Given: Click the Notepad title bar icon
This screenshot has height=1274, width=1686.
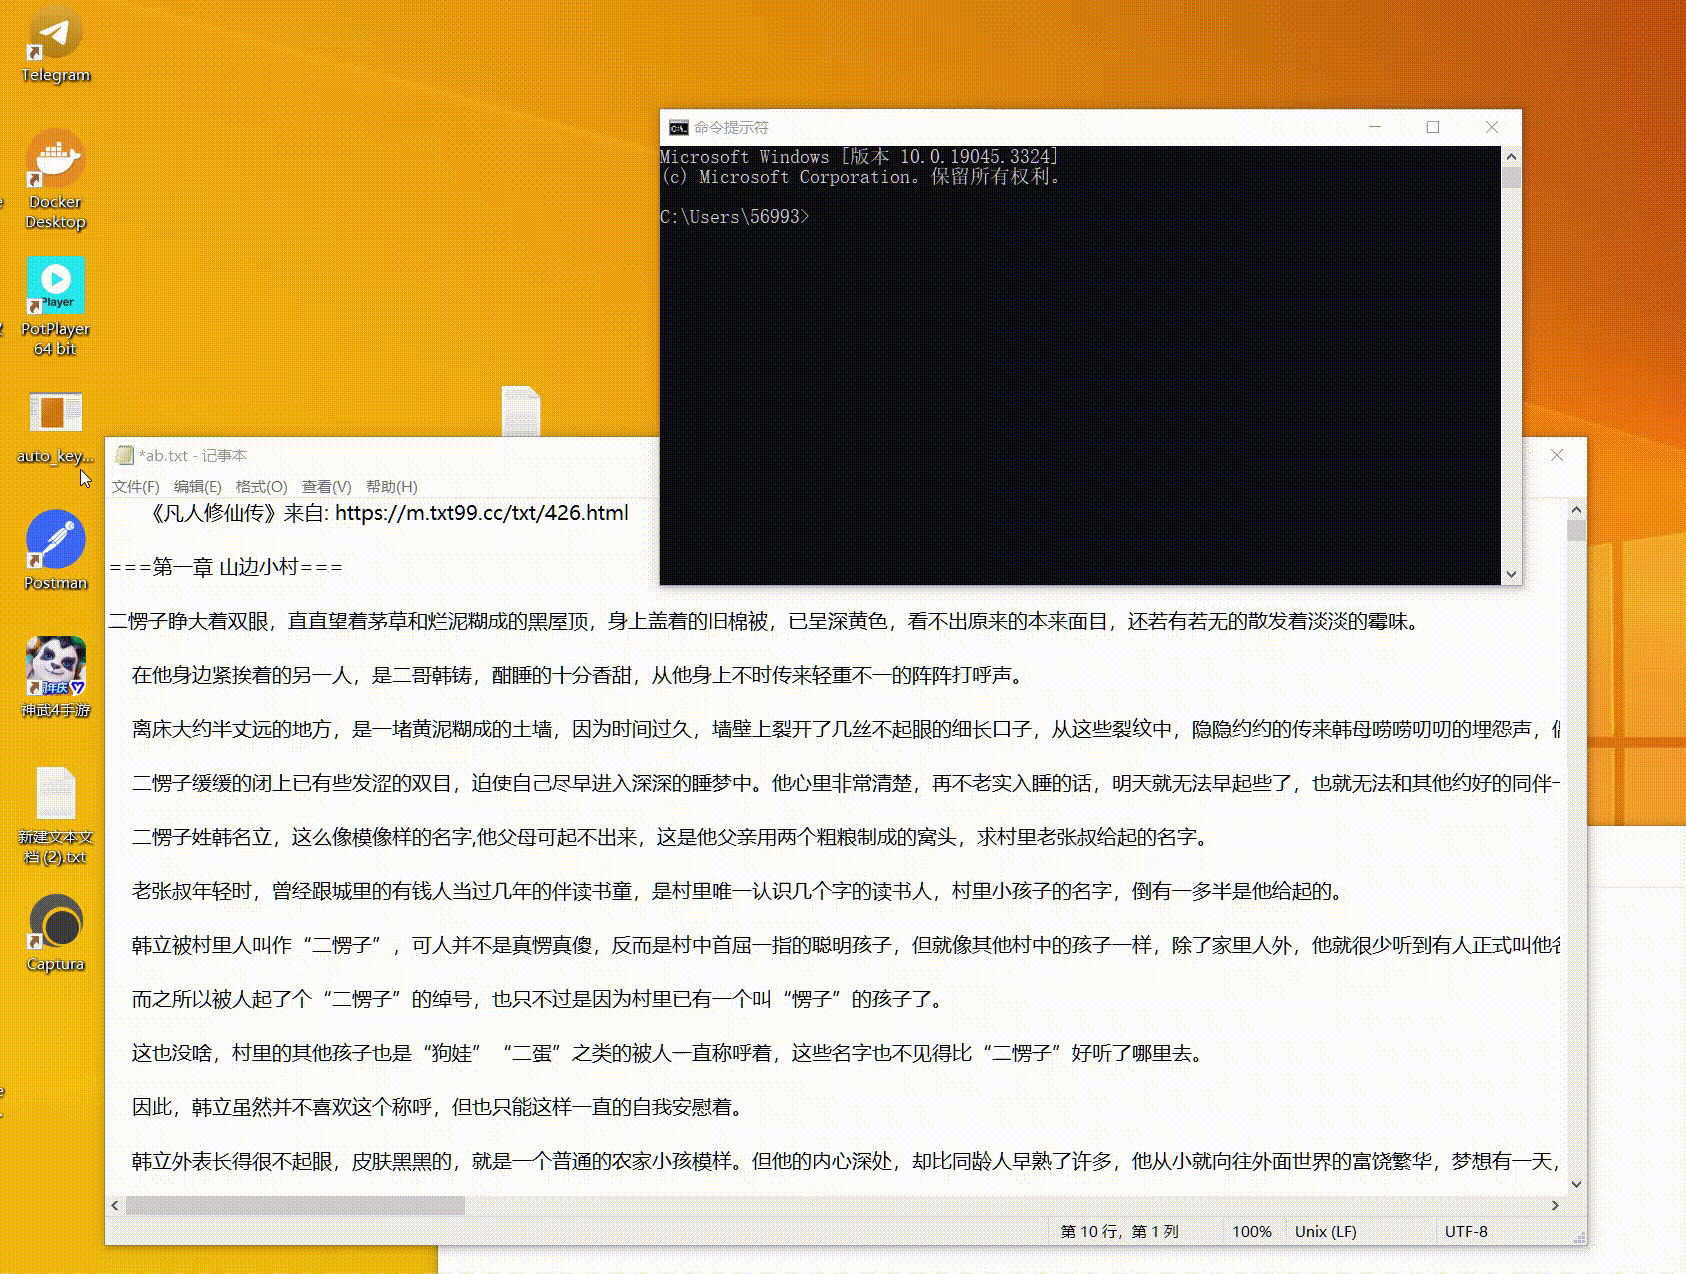Looking at the screenshot, I should point(125,455).
